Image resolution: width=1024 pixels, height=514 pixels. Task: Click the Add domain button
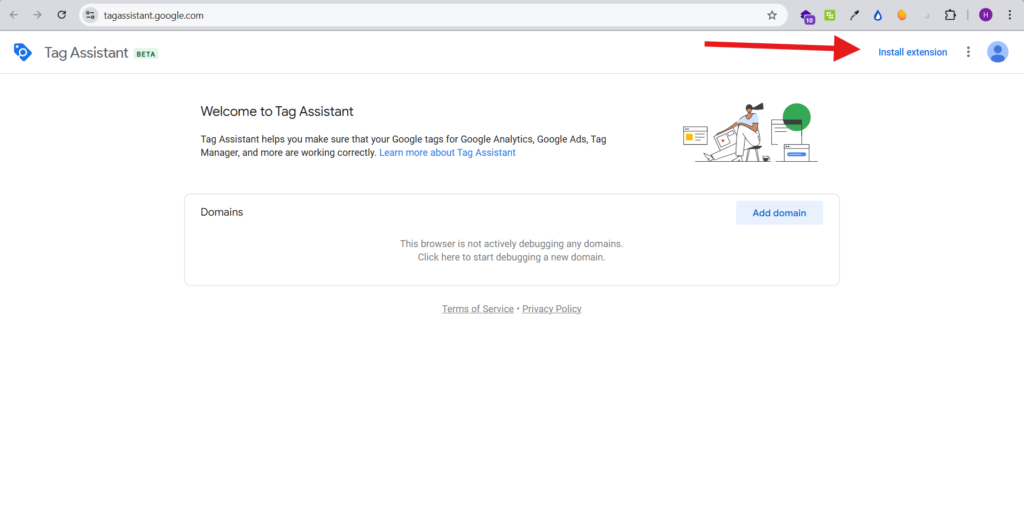coord(779,213)
